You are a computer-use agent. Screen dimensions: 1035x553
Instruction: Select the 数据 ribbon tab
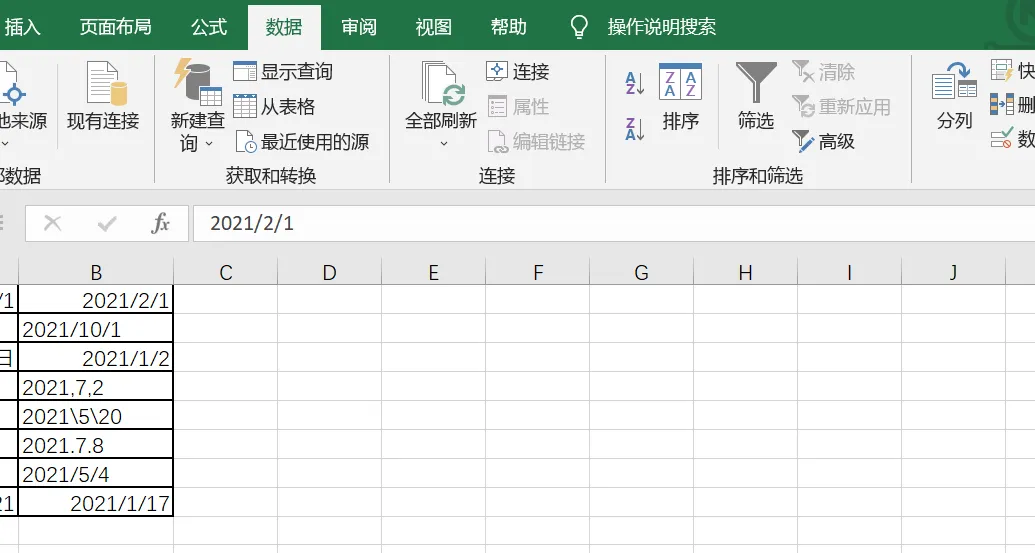284,27
